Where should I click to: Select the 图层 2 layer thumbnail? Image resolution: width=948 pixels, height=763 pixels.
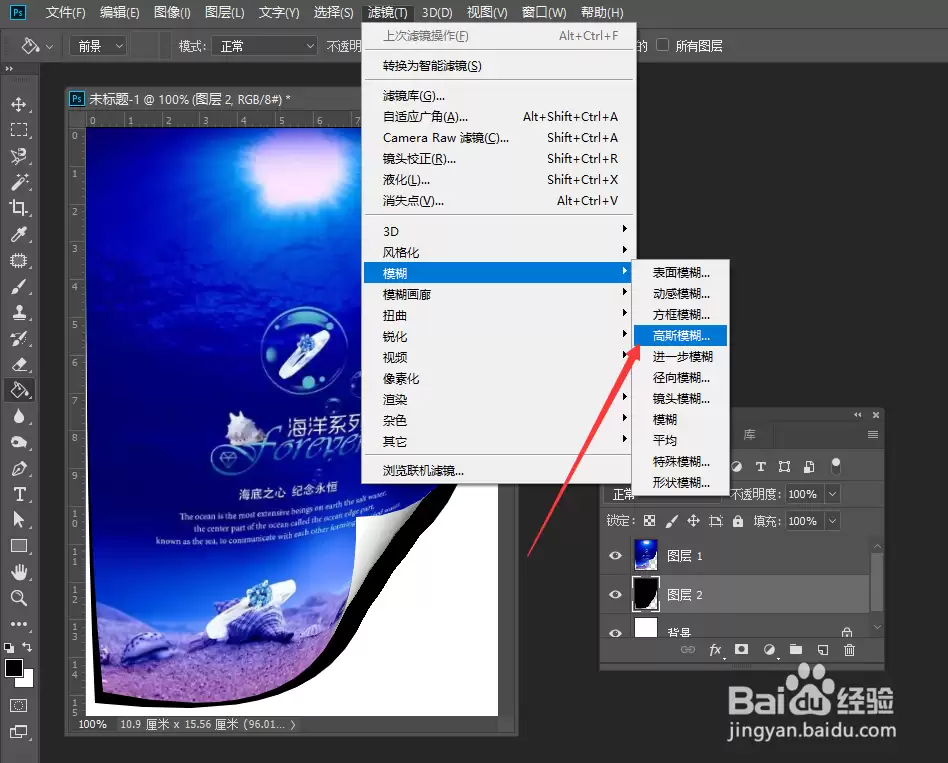646,594
